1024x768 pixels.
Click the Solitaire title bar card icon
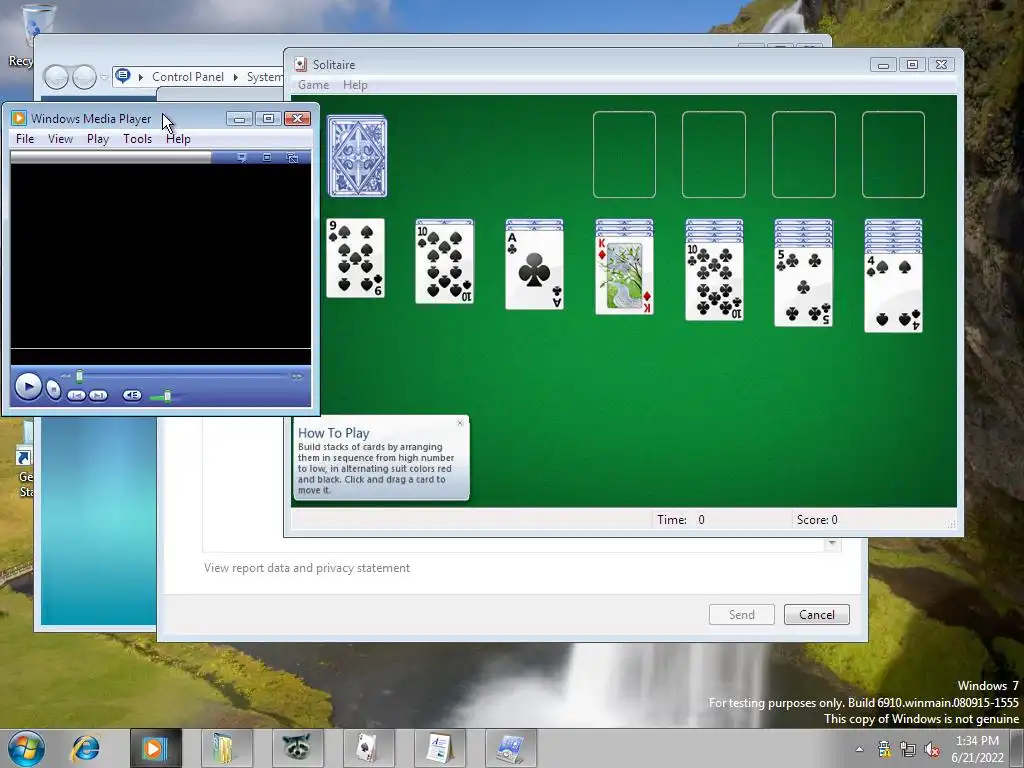pyautogui.click(x=300, y=64)
